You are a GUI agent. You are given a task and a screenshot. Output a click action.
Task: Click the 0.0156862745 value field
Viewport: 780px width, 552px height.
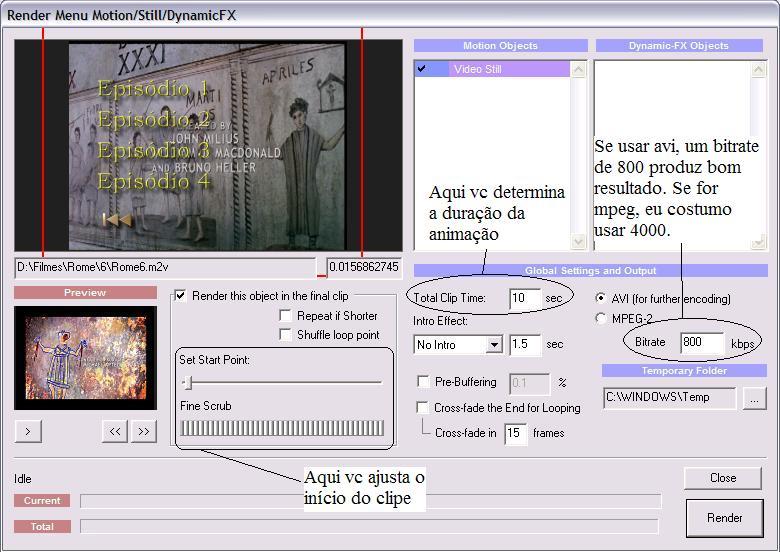[x=364, y=267]
